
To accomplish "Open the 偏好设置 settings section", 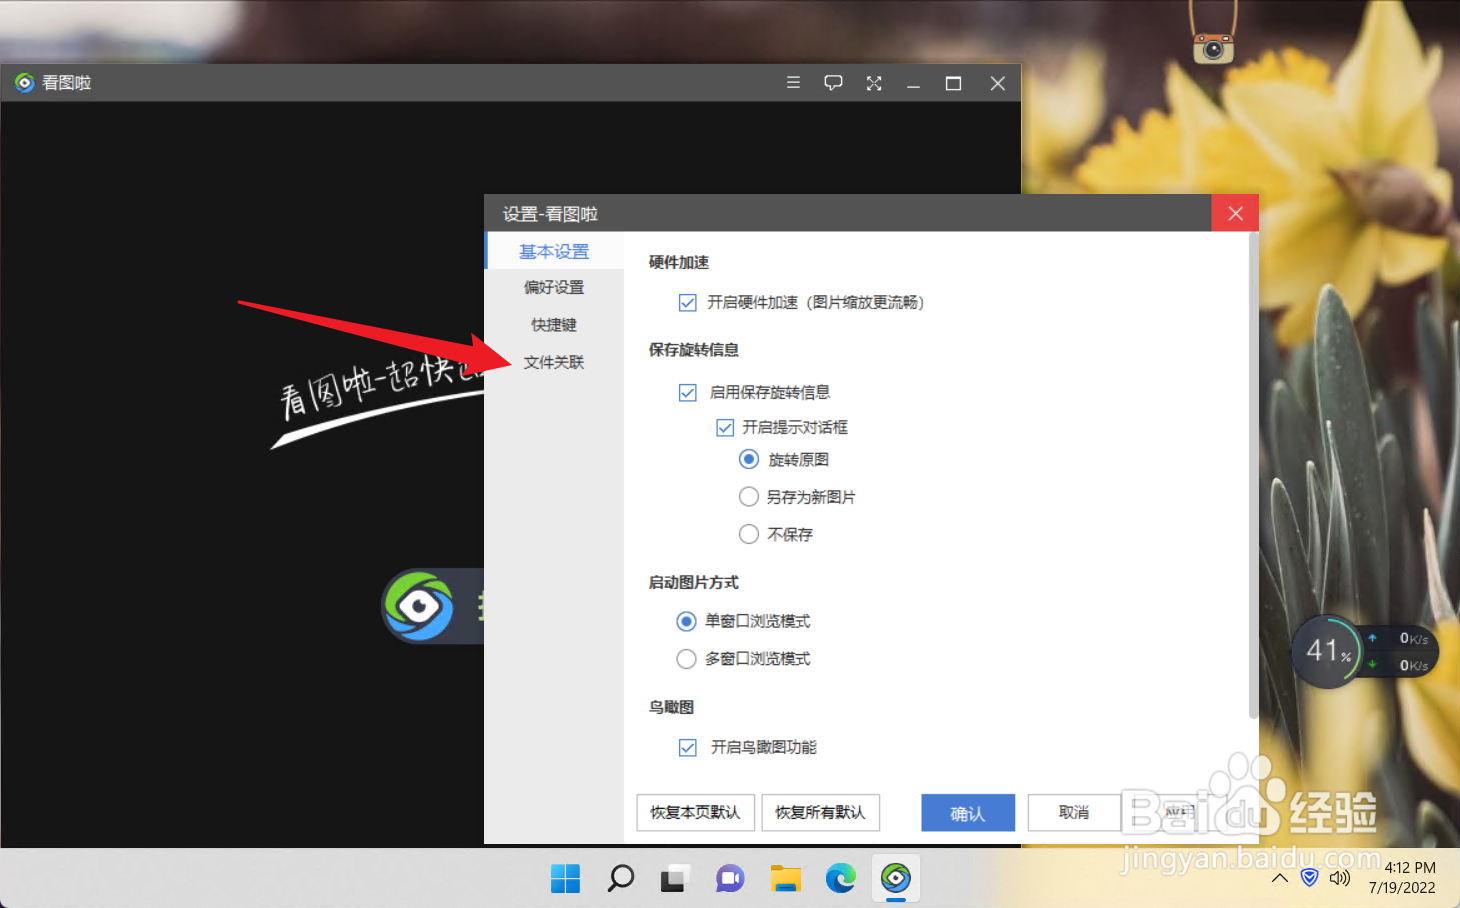I will 553,287.
